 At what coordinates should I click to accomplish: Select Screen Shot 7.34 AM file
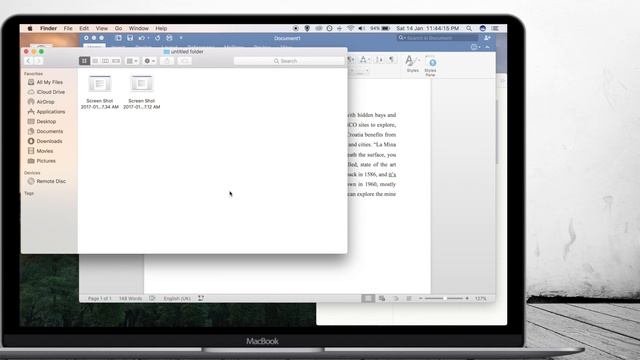[x=100, y=92]
